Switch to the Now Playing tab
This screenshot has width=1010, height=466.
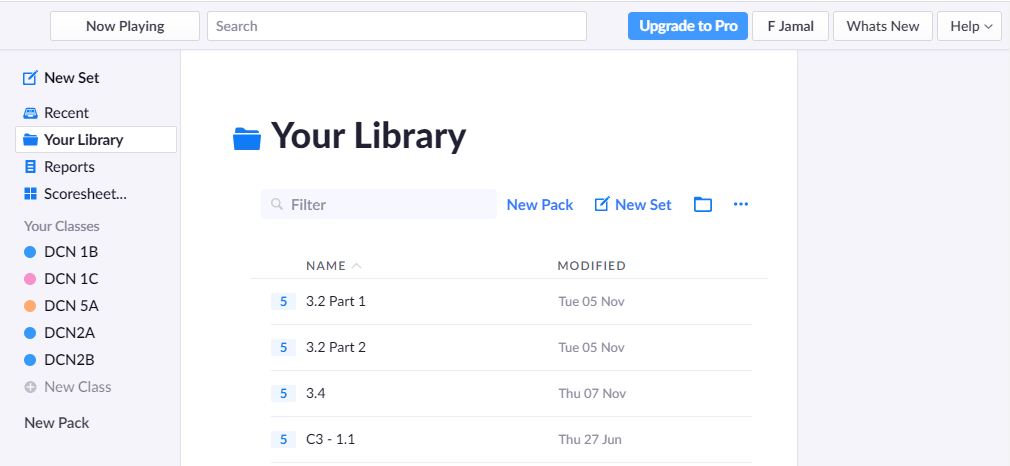coord(125,26)
